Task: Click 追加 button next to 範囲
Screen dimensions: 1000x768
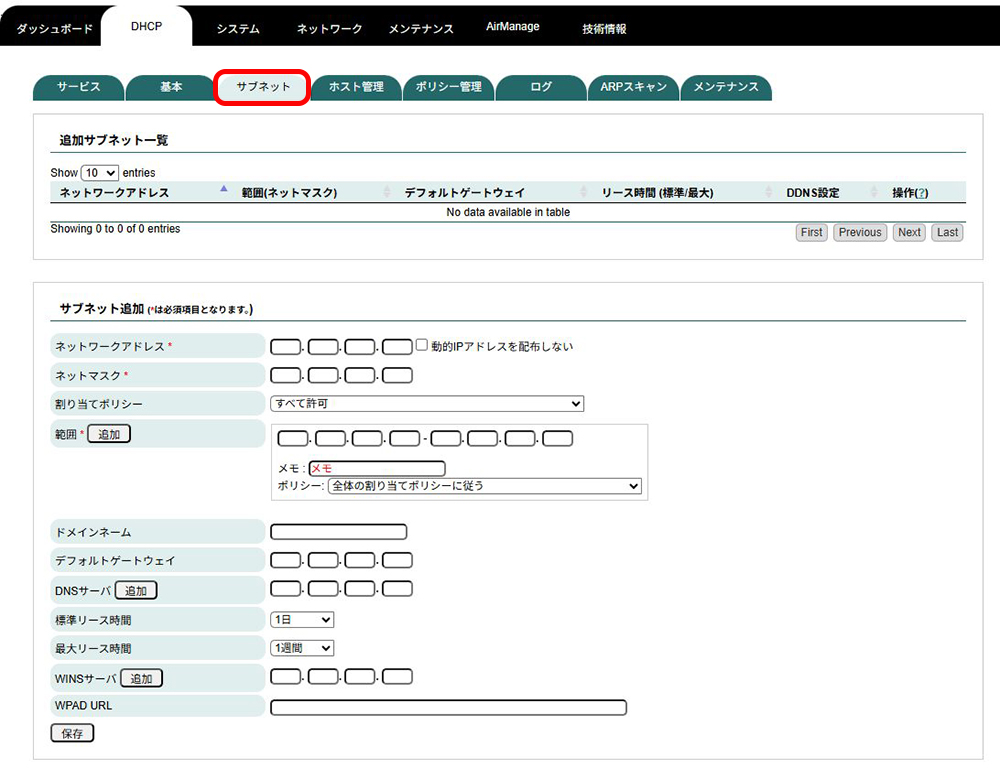Action: 109,434
